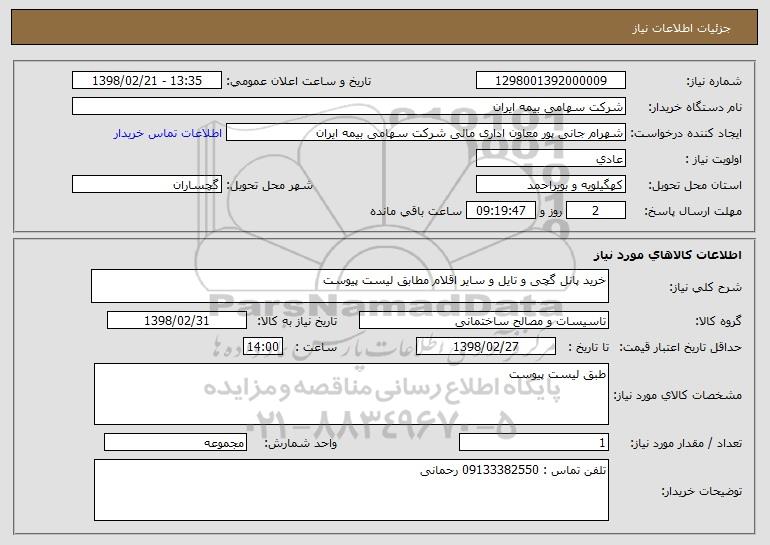This screenshot has height=545, width=770.
Task: Click the province field کهگیلویه و بویراحمد
Action: pyautogui.click(x=550, y=184)
